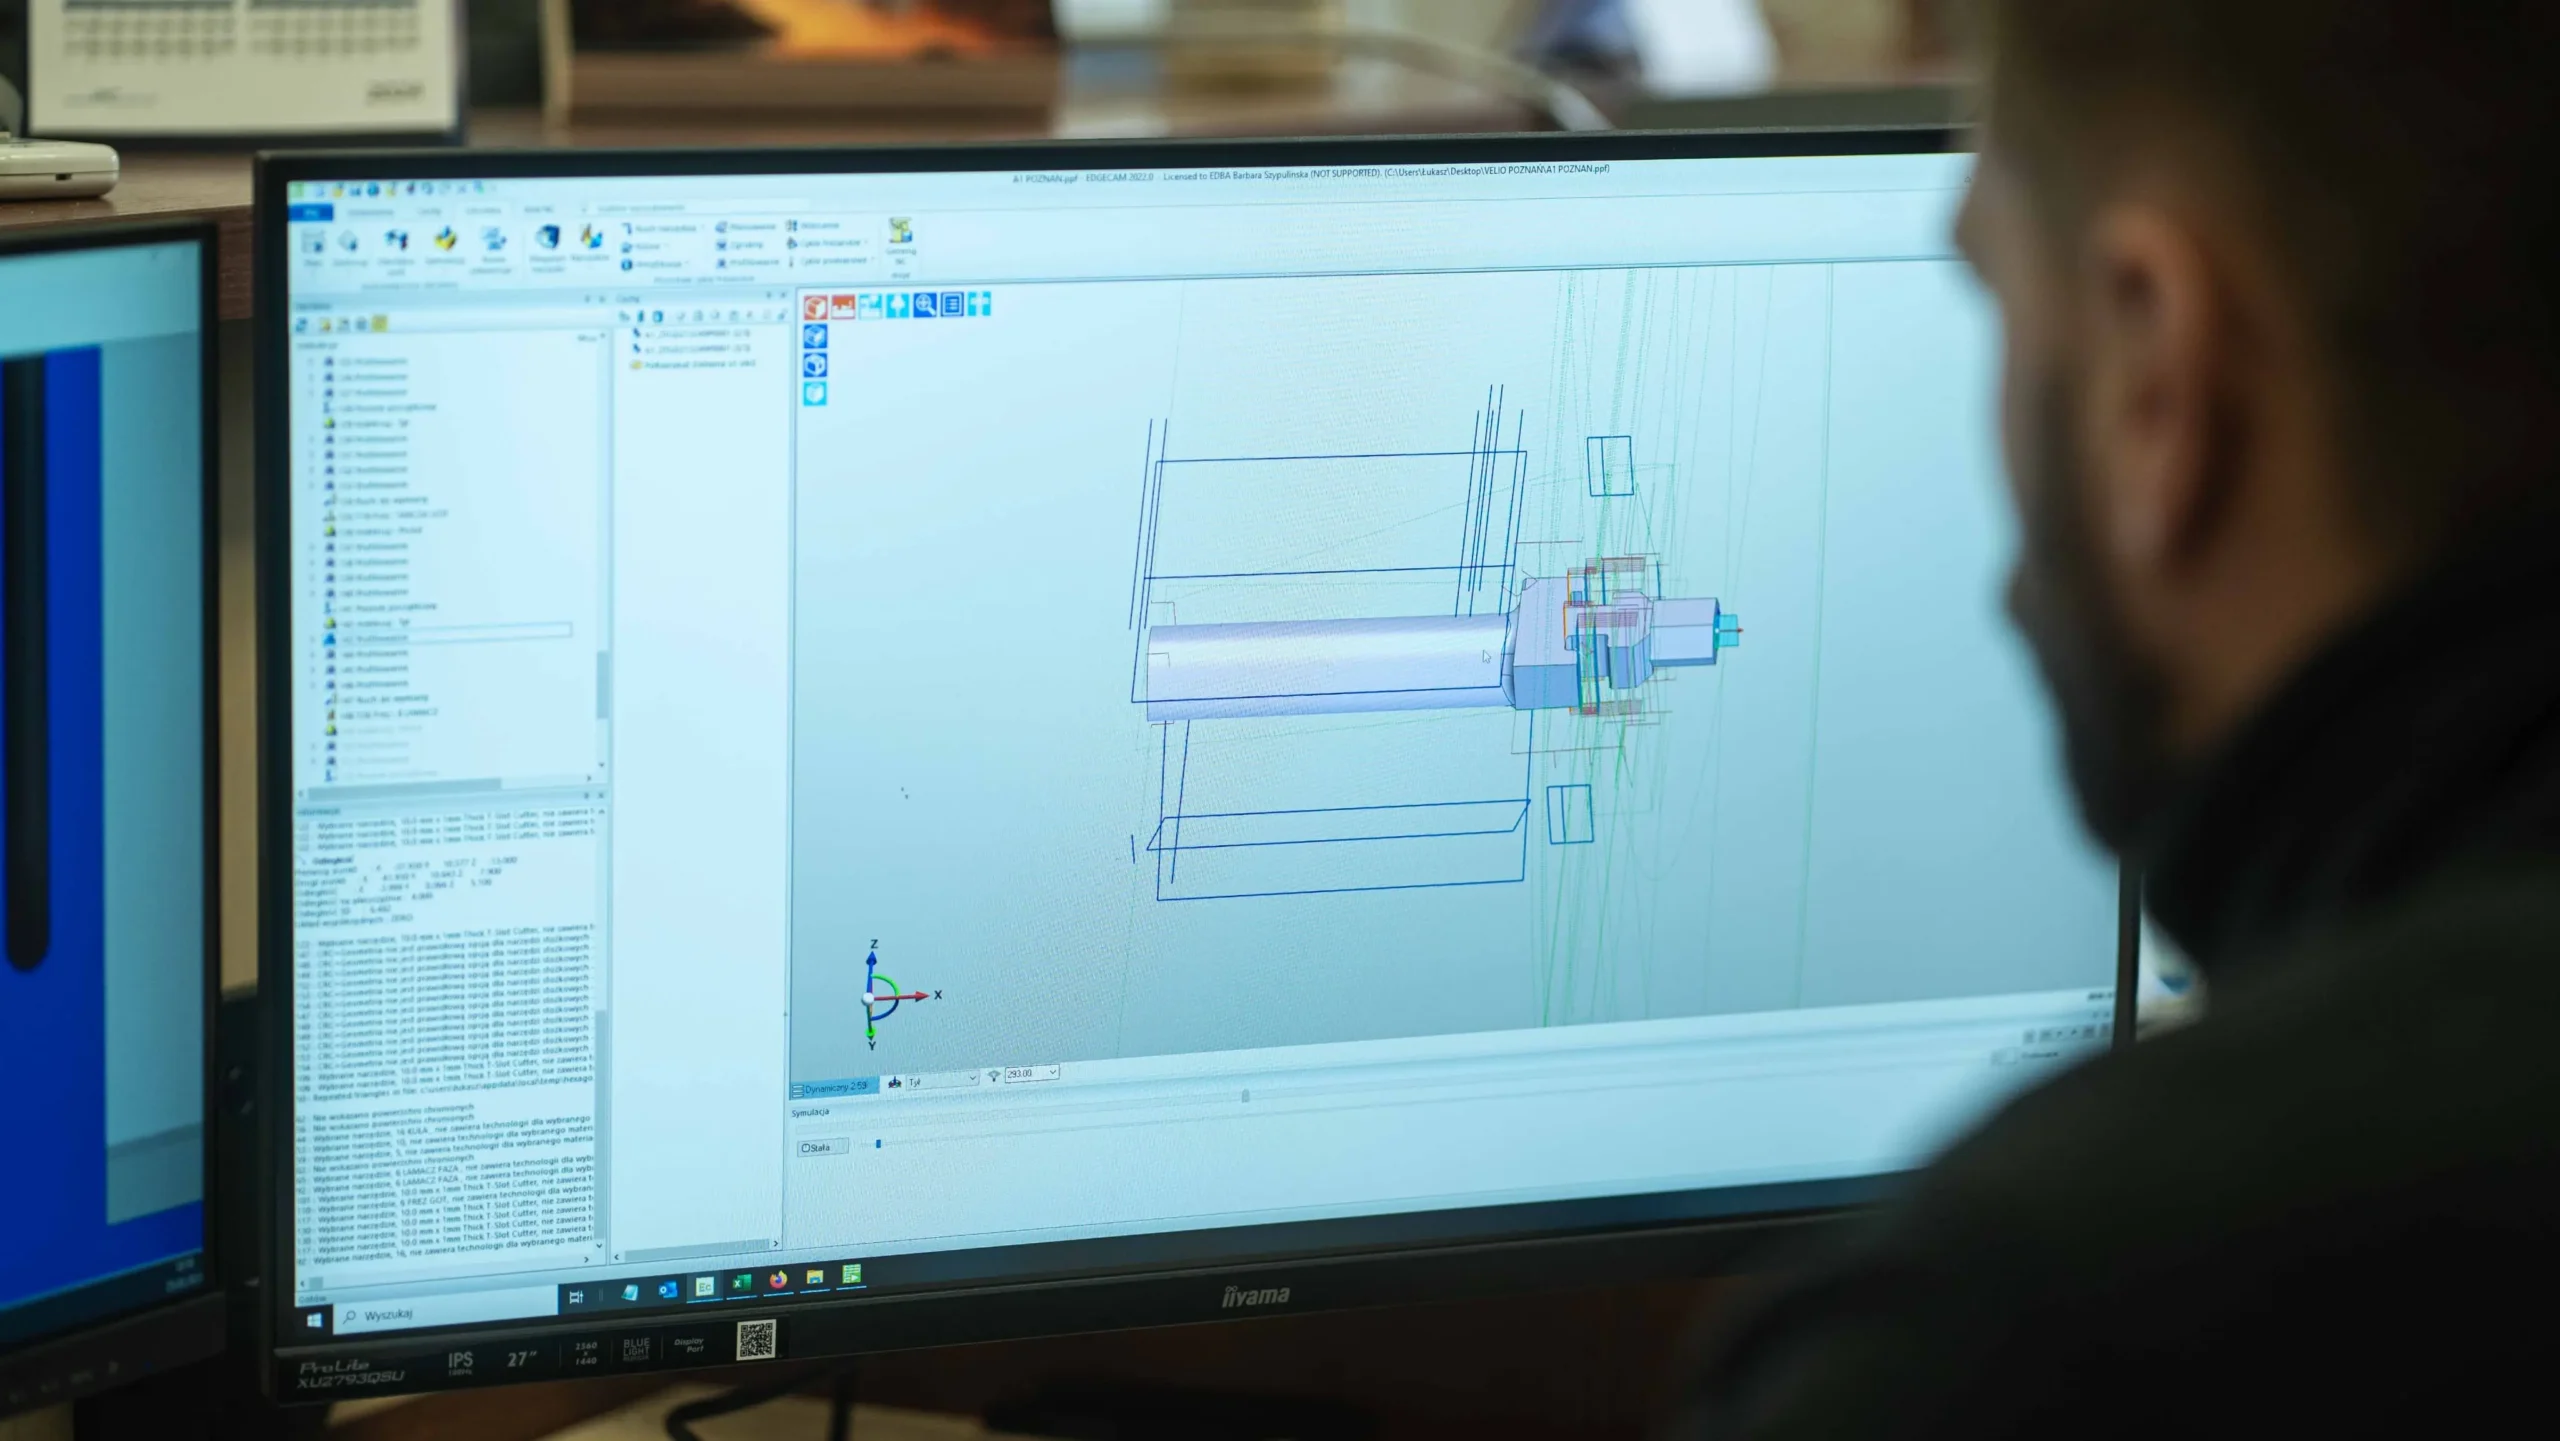This screenshot has width=2560, height=1441.
Task: Launch Firefox from the taskbar
Action: pyautogui.click(x=778, y=1281)
